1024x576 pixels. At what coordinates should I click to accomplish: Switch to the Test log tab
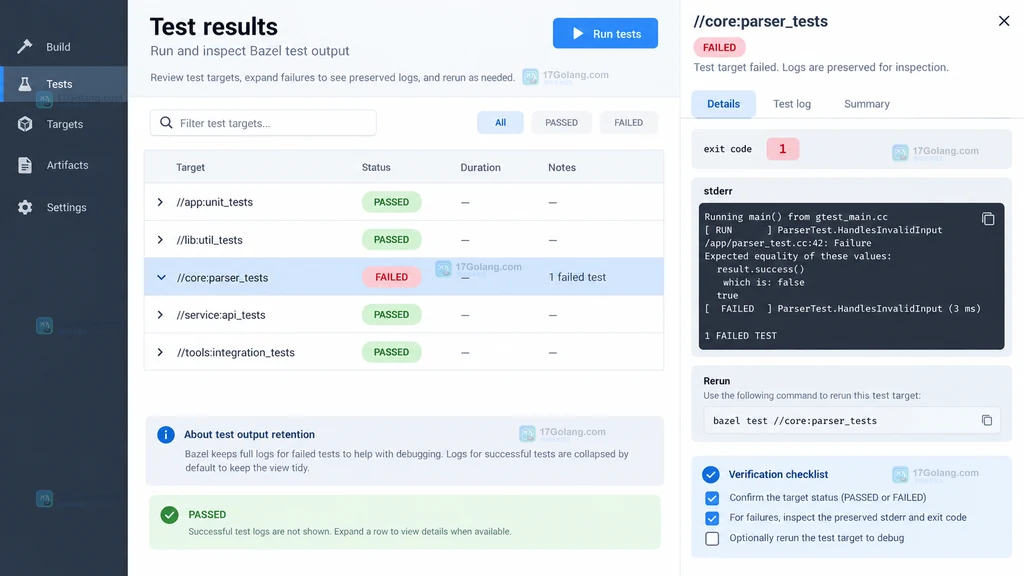(792, 104)
